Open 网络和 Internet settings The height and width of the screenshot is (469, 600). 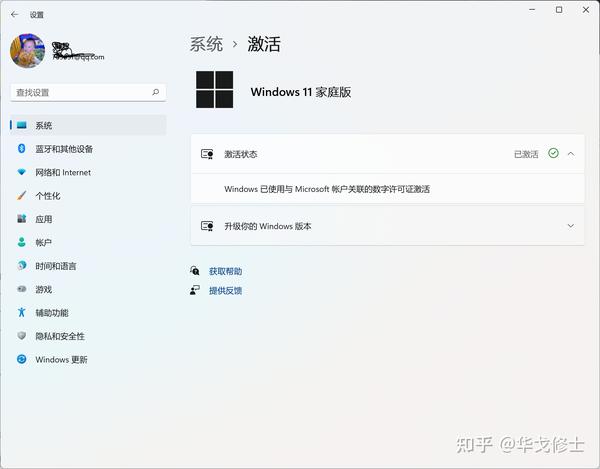[x=88, y=172]
